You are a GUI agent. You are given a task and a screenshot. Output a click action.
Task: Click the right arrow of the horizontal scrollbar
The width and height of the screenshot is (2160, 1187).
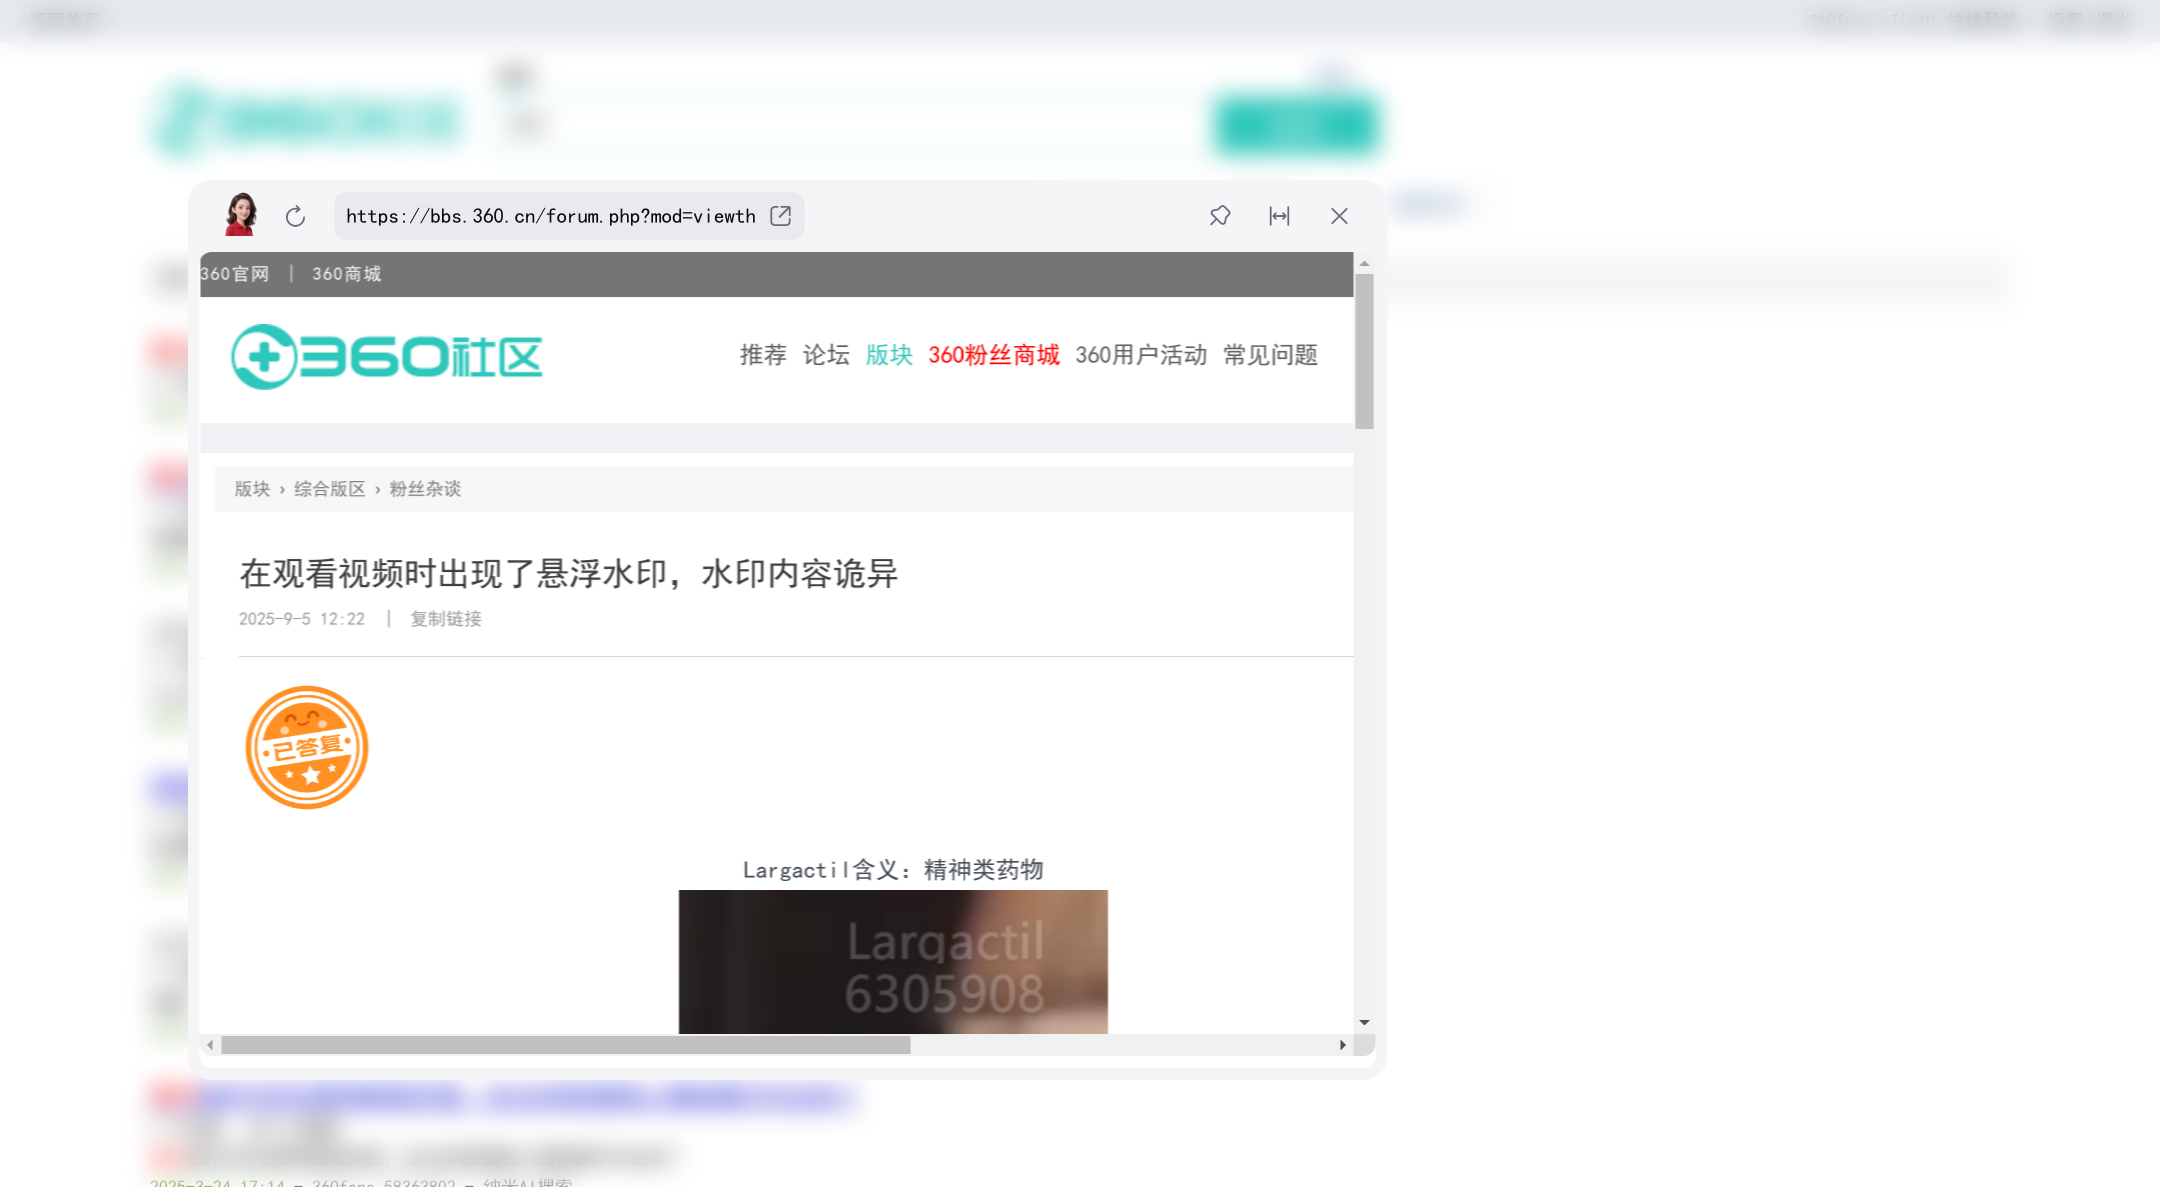(x=1342, y=1046)
